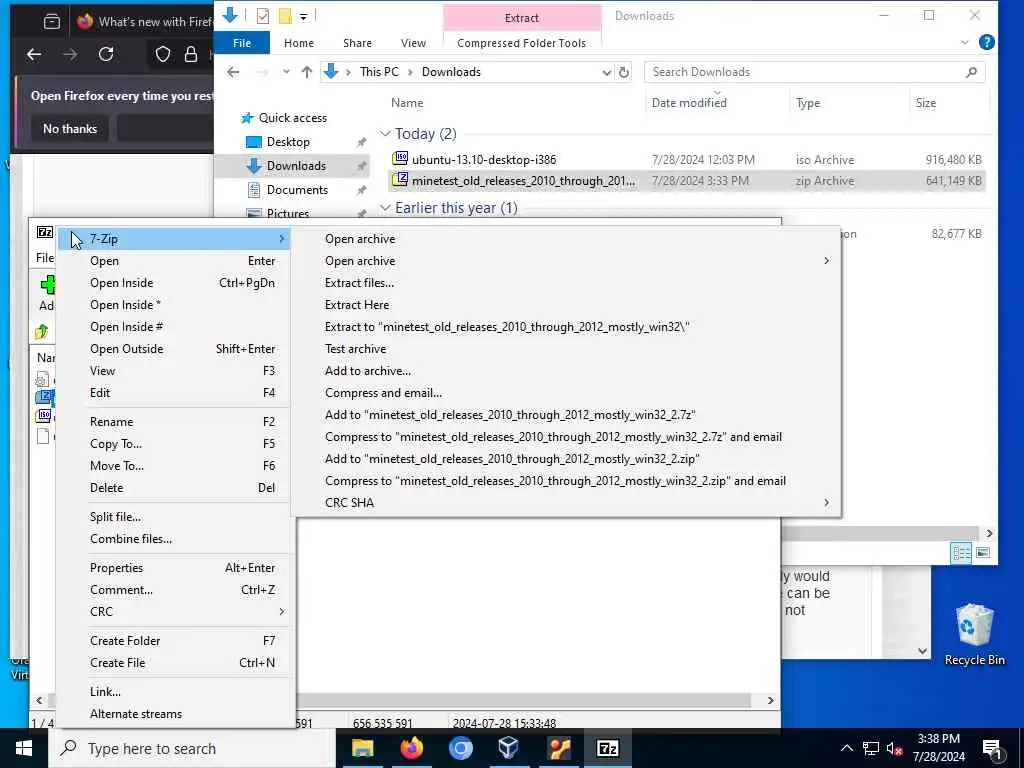The width and height of the screenshot is (1024, 768).
Task: Click the taskbar search box
Action: pos(192,748)
